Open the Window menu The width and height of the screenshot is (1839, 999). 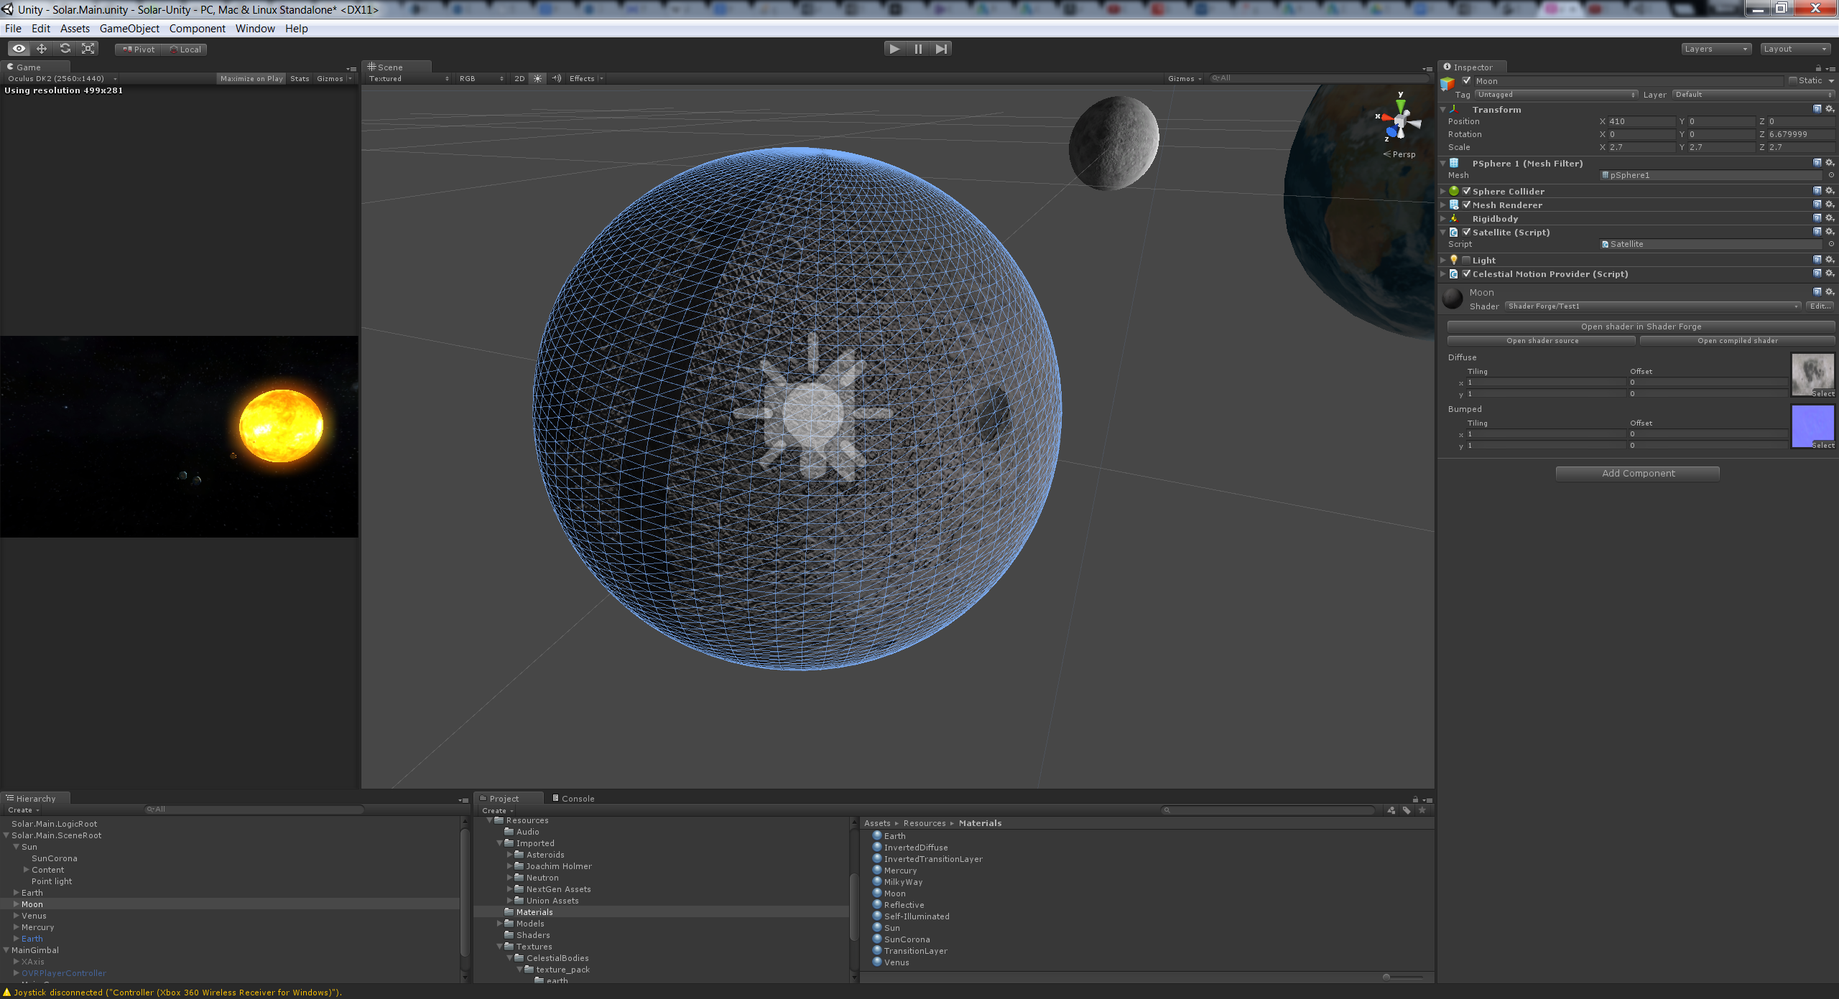click(255, 29)
